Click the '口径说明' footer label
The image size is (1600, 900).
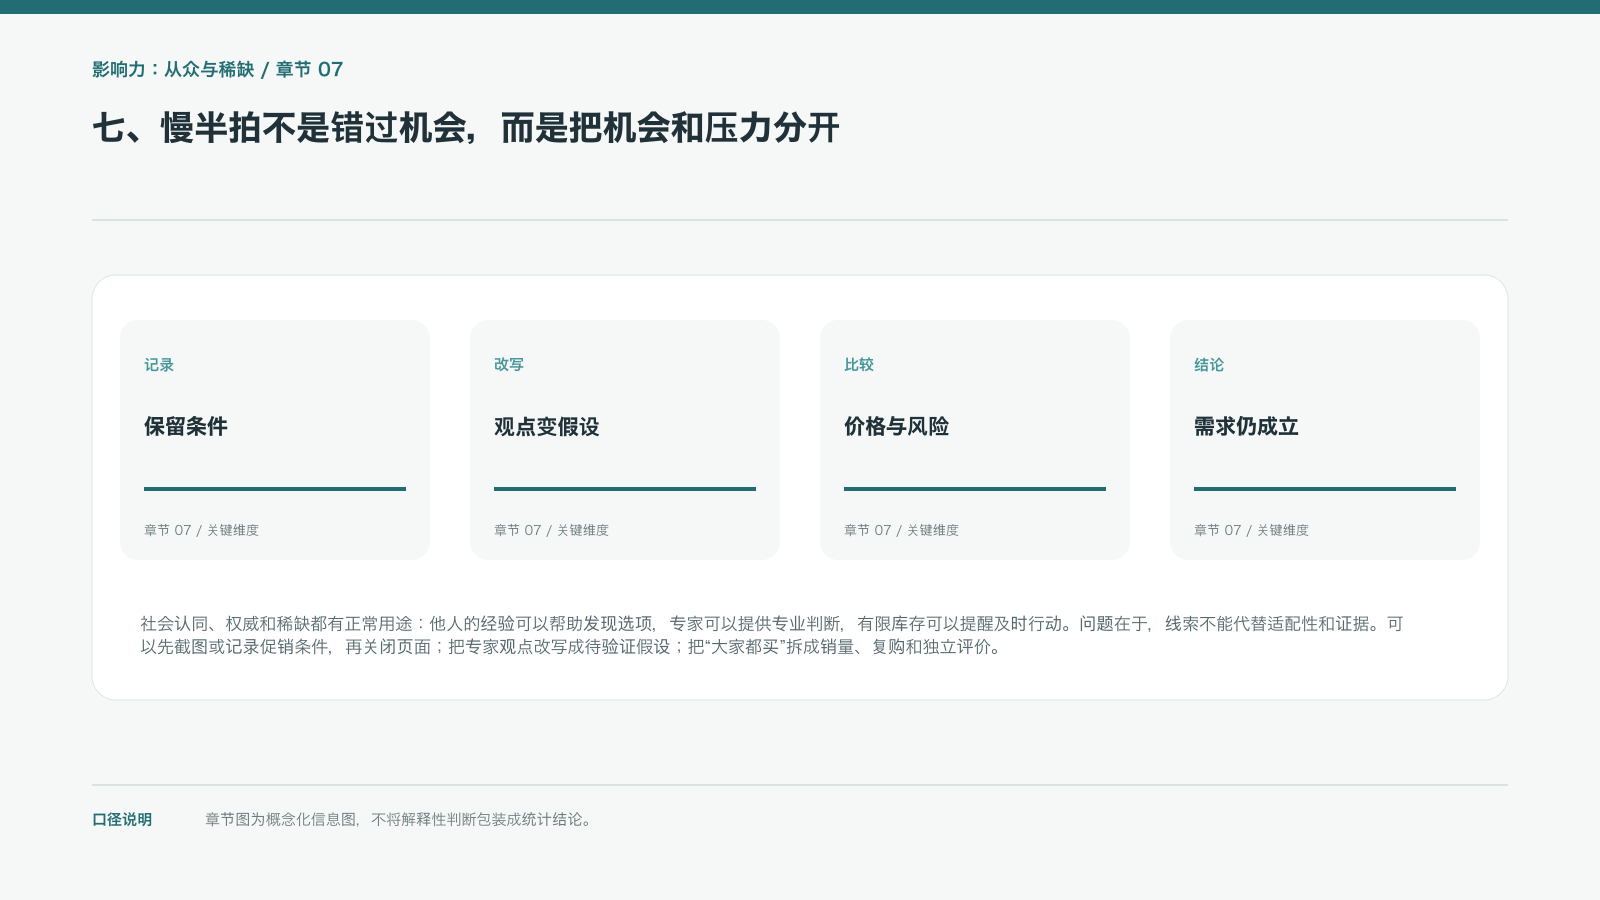pyautogui.click(x=122, y=819)
